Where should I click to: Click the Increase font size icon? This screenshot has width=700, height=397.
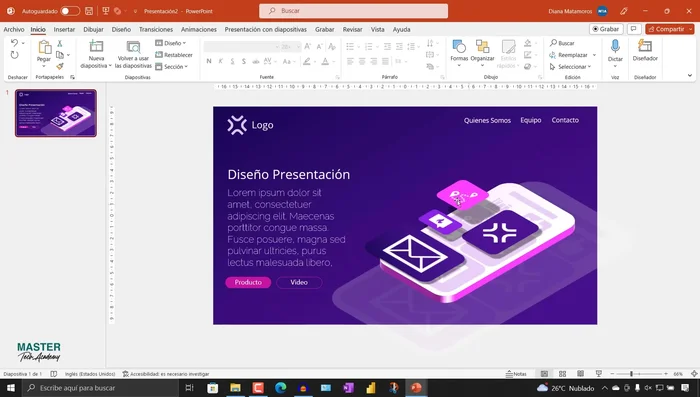click(308, 46)
